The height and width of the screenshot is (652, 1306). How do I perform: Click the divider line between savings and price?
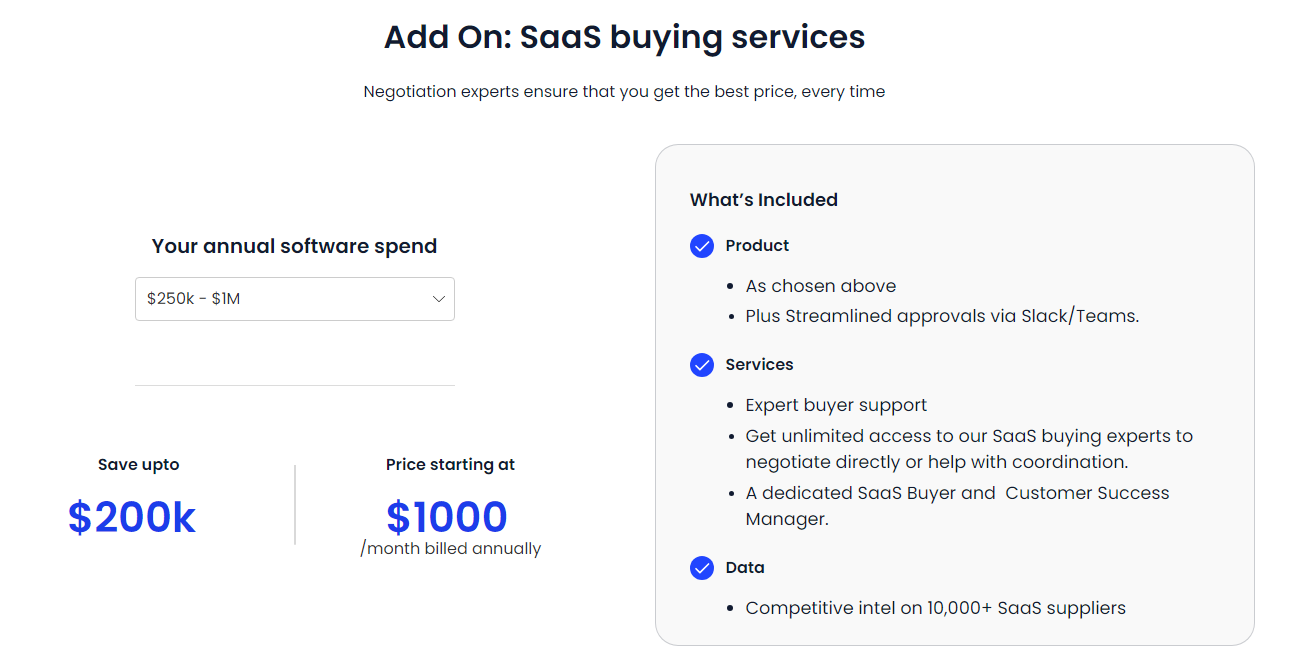tap(295, 504)
